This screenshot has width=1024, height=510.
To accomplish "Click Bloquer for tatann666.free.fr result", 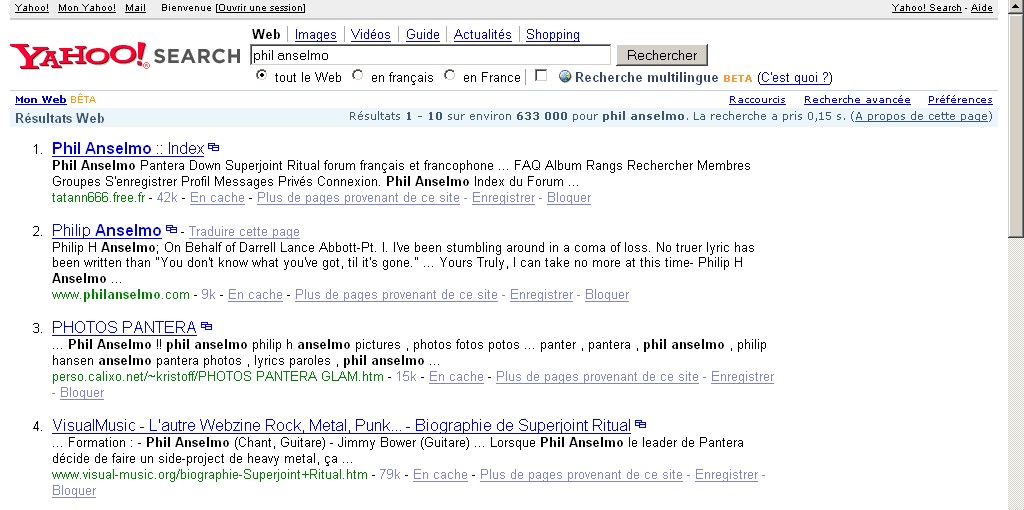I will (x=569, y=197).
